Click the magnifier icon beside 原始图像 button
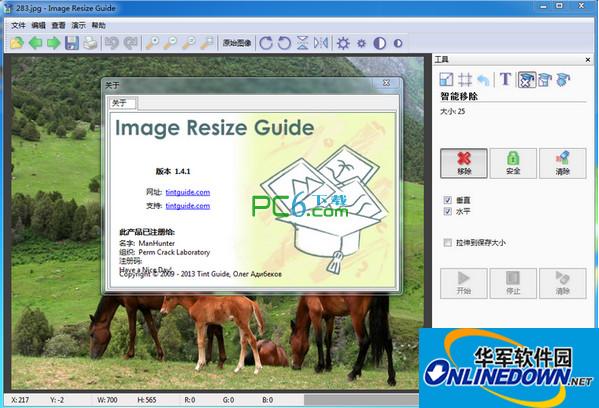 (207, 43)
